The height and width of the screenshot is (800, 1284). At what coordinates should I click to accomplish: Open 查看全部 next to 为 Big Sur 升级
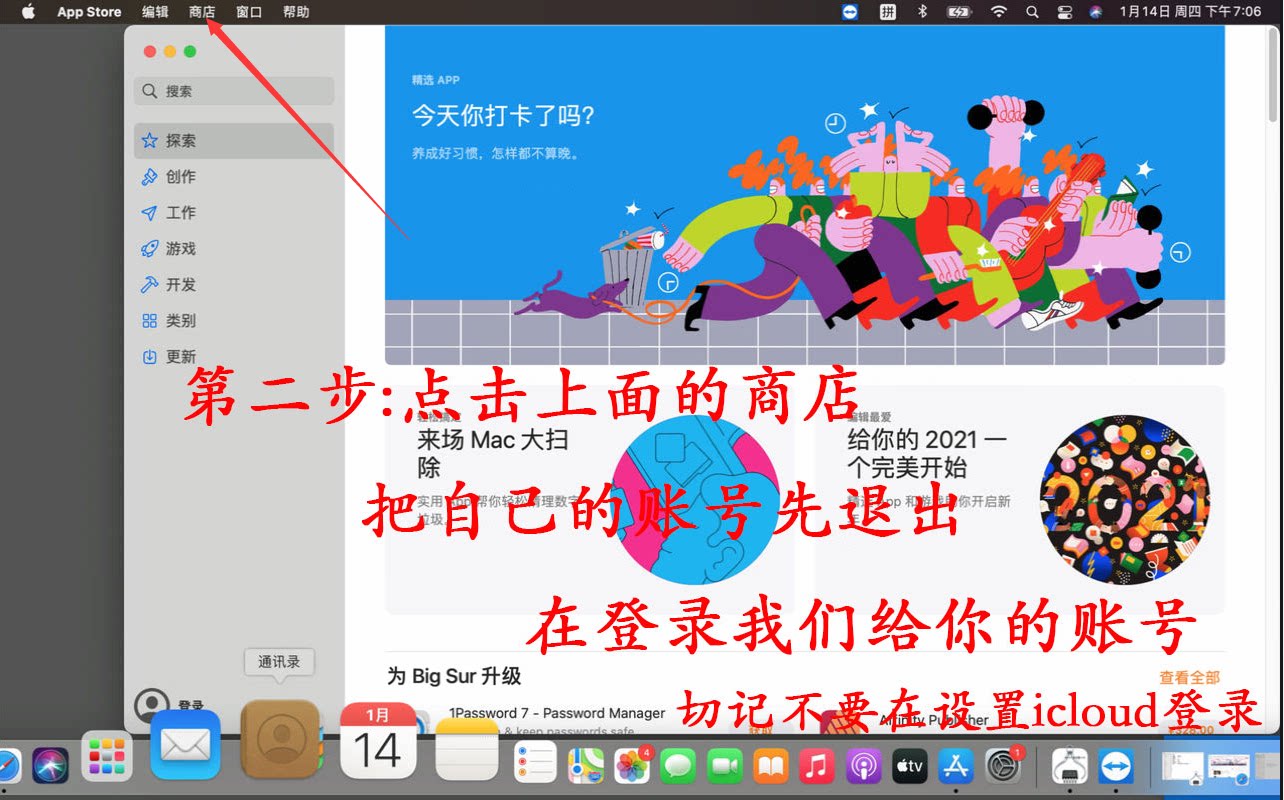click(1191, 675)
